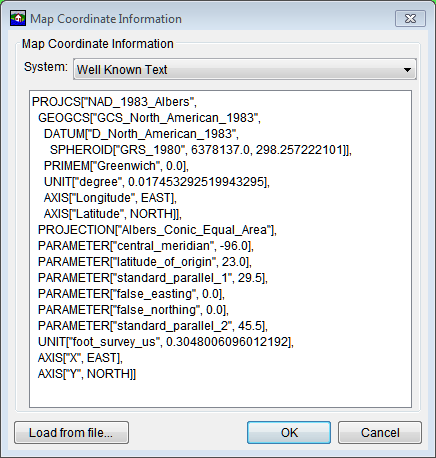
Task: Open the System combo box showing Well Known Text
Action: tap(245, 69)
